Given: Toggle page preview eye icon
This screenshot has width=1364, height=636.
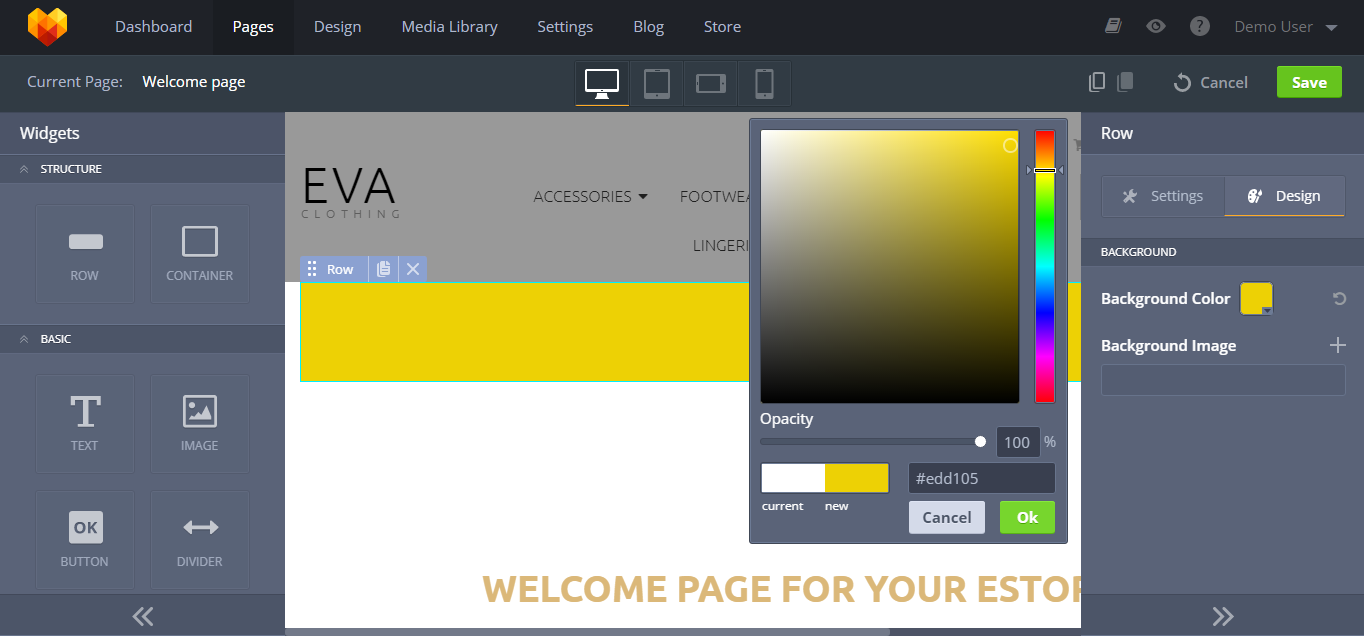Looking at the screenshot, I should click(1156, 27).
